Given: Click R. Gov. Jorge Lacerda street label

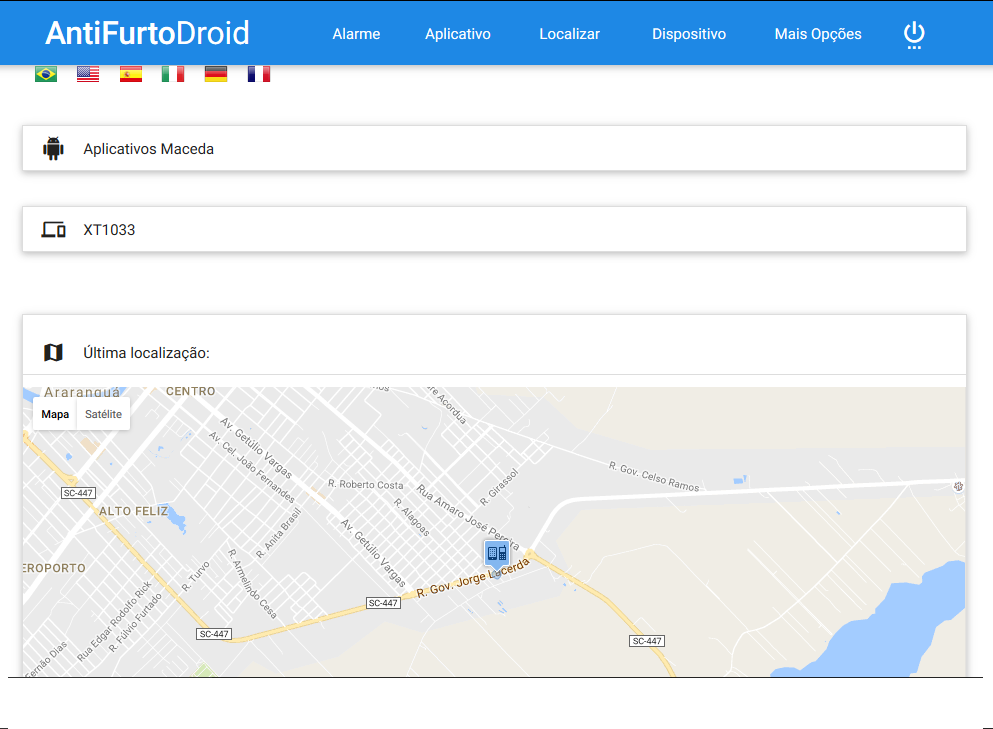Looking at the screenshot, I should click(472, 578).
